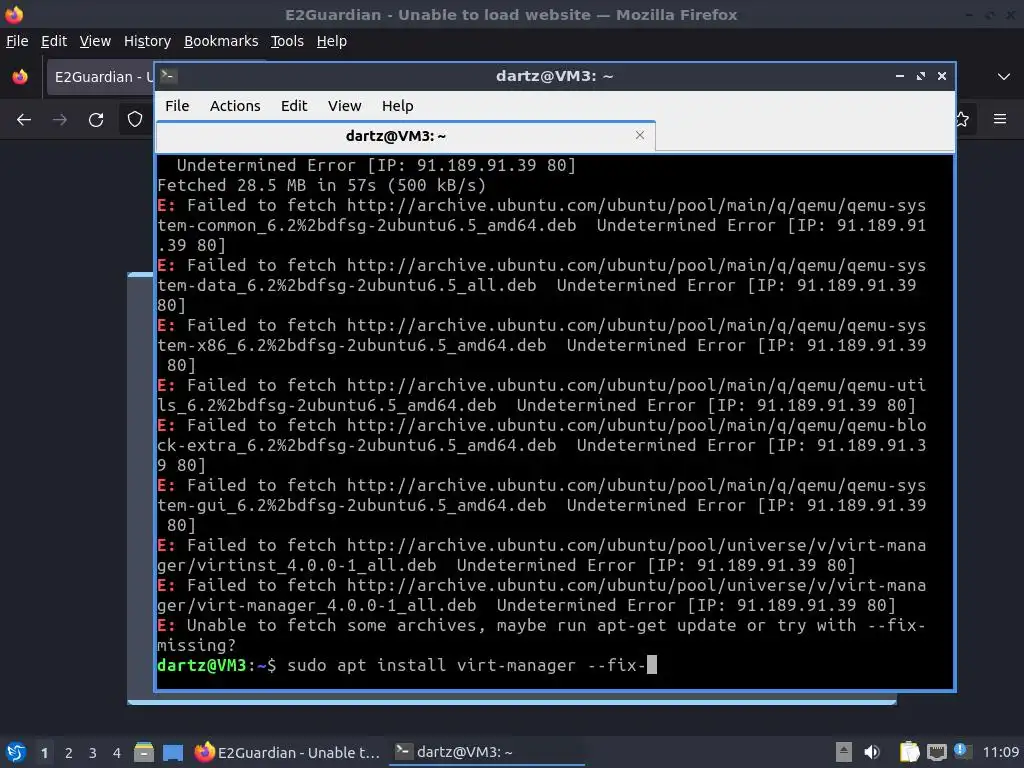Screen dimensions: 1024x768
Task: Open Firefox View menu
Action: [95, 41]
